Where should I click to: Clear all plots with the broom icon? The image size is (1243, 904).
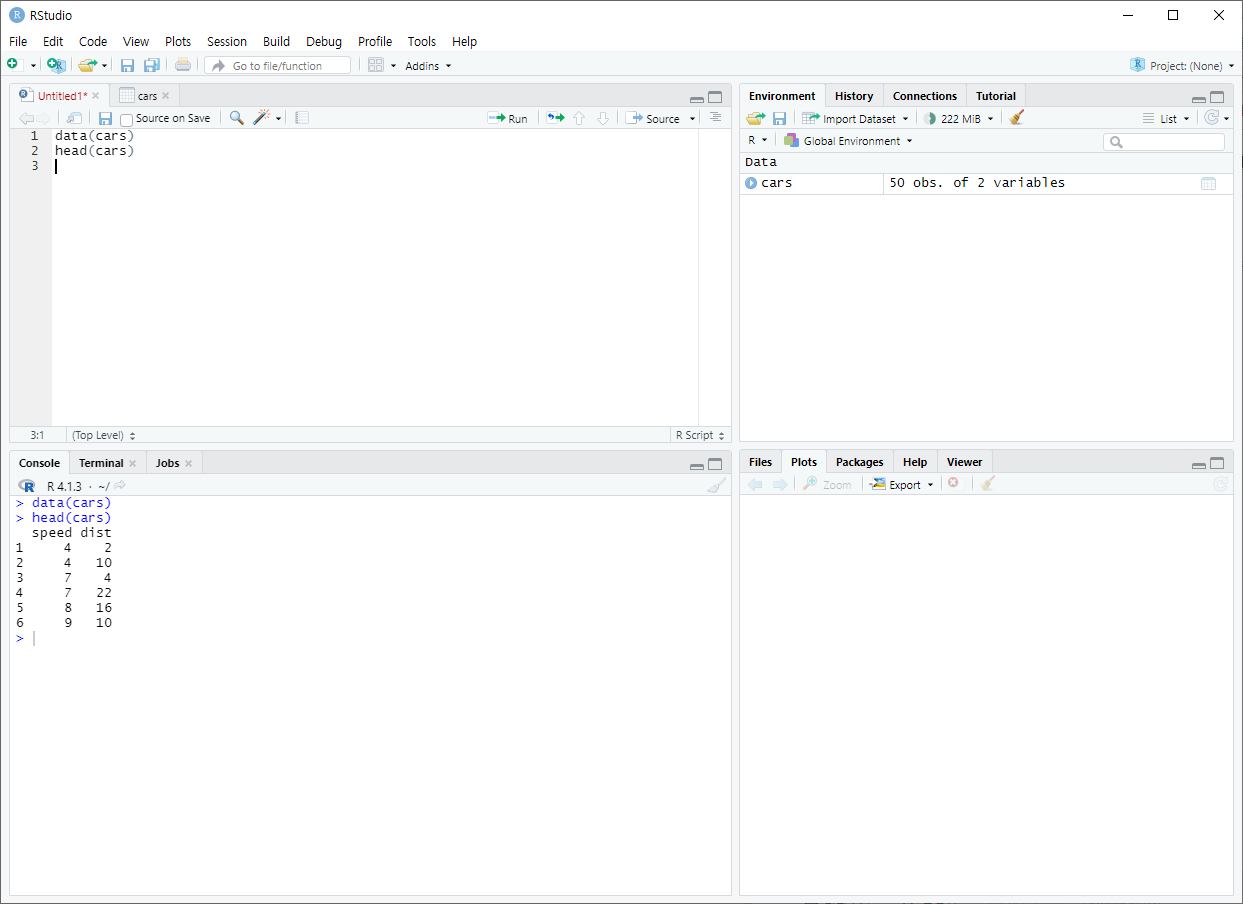click(x=988, y=483)
